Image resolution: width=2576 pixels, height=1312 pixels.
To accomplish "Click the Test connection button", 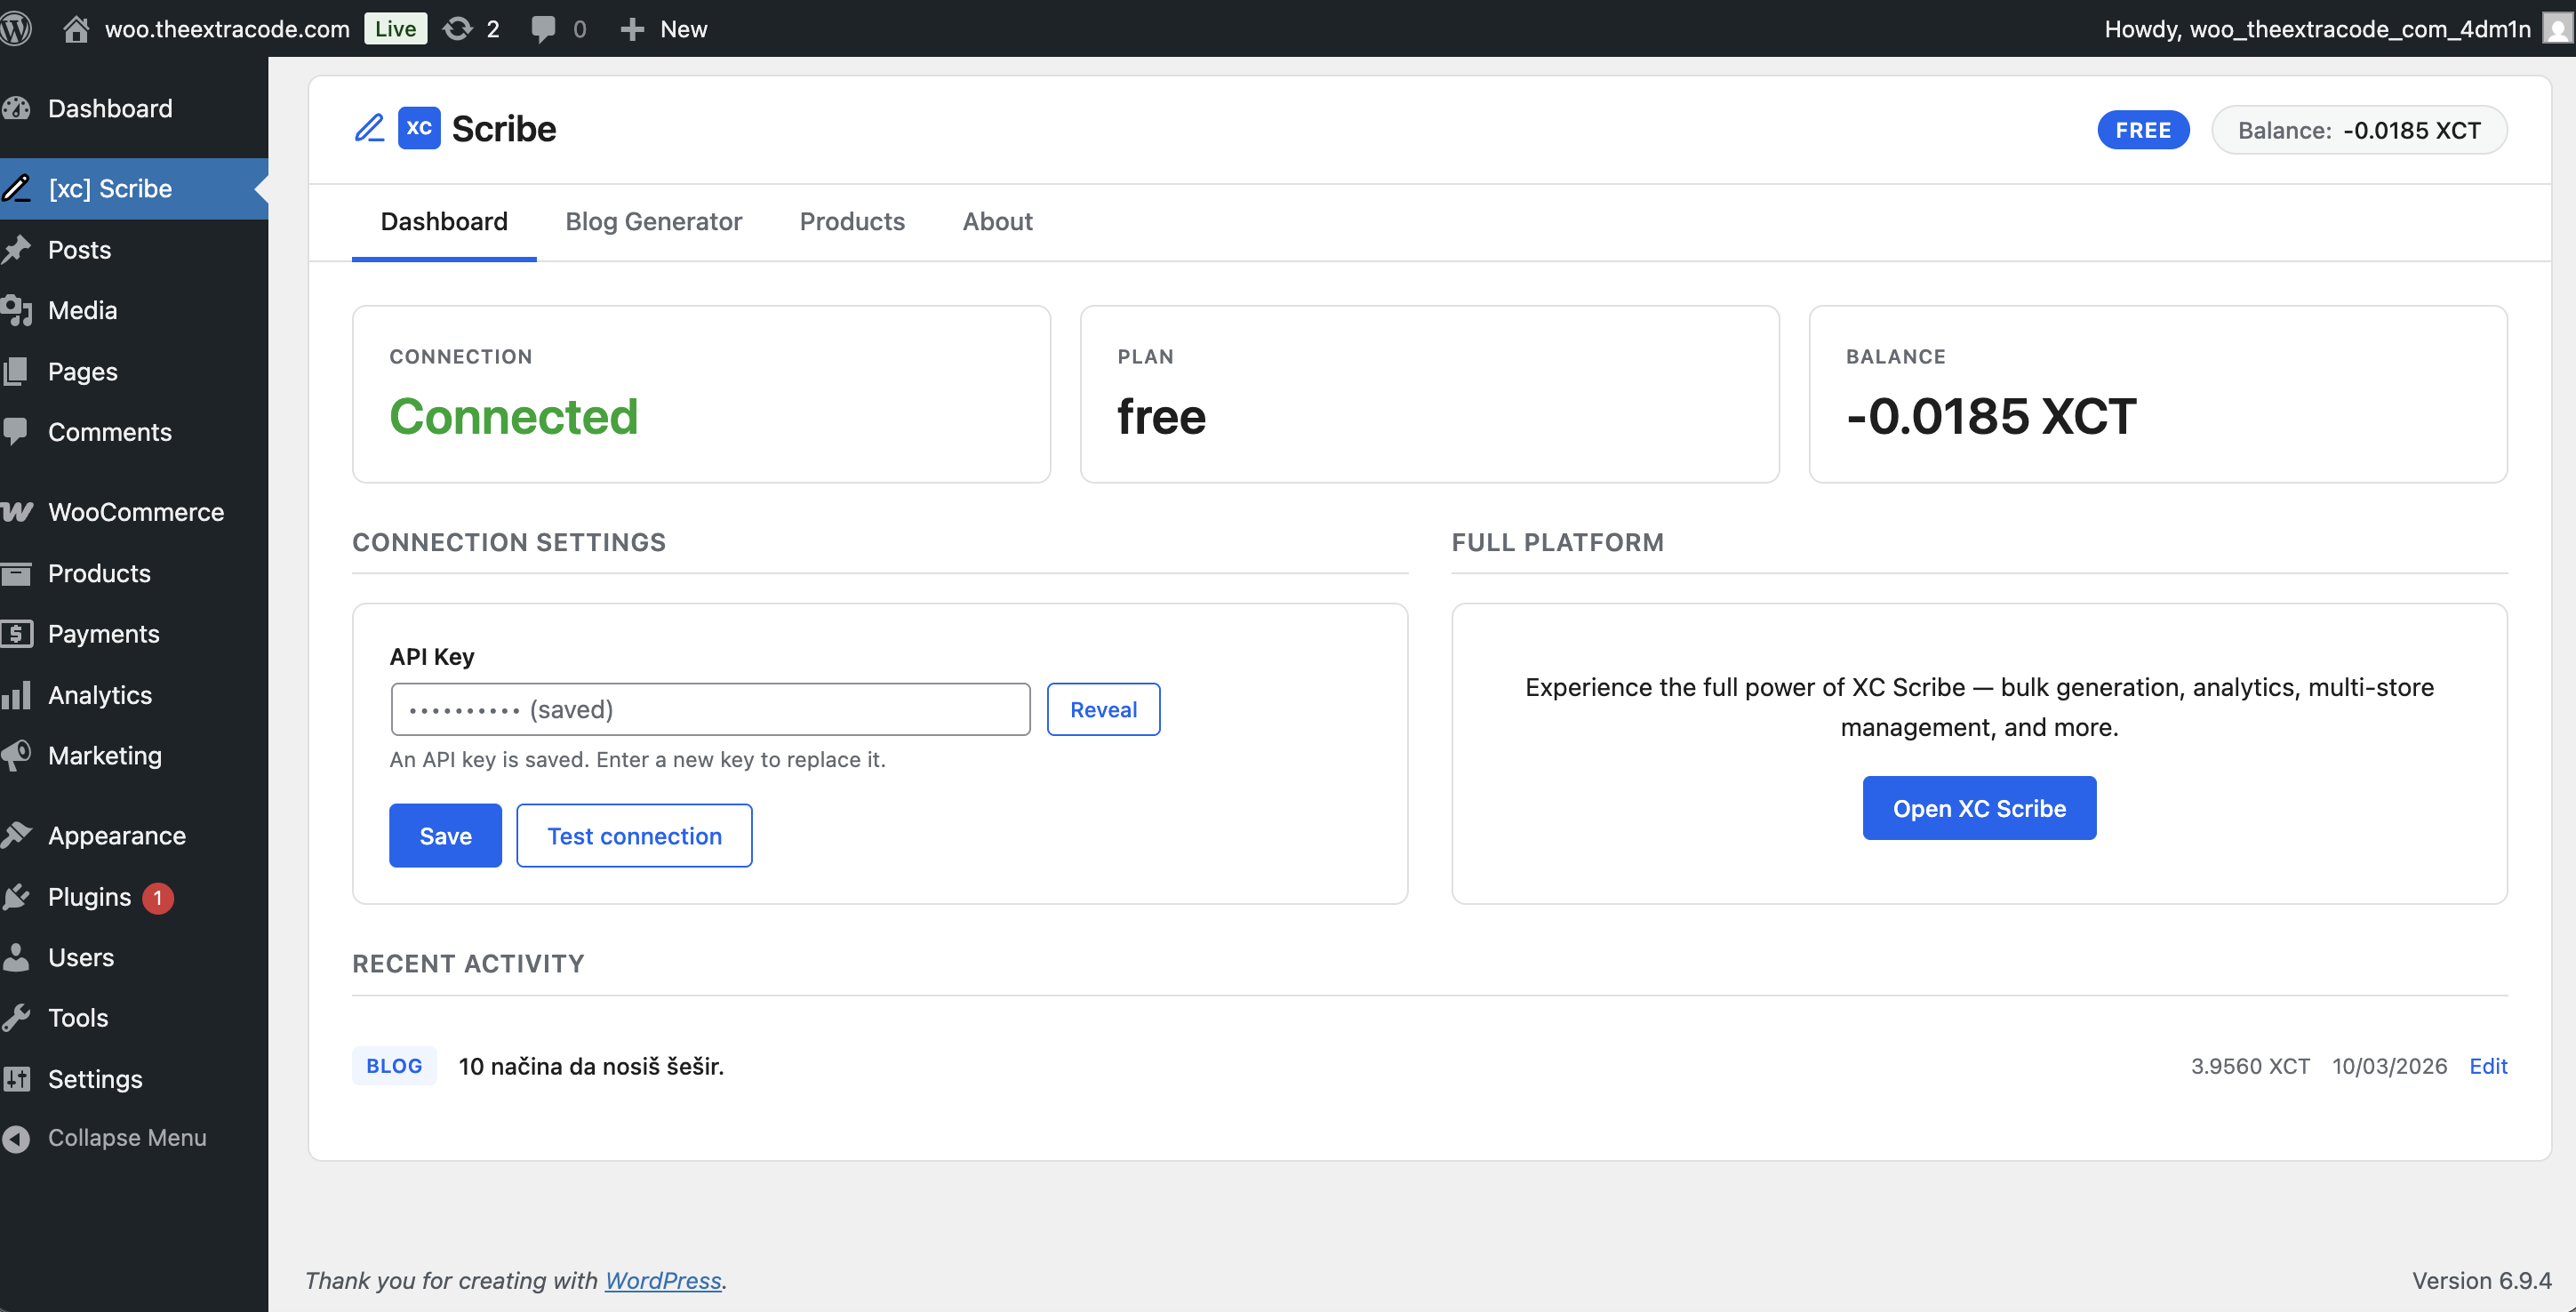I will point(634,836).
